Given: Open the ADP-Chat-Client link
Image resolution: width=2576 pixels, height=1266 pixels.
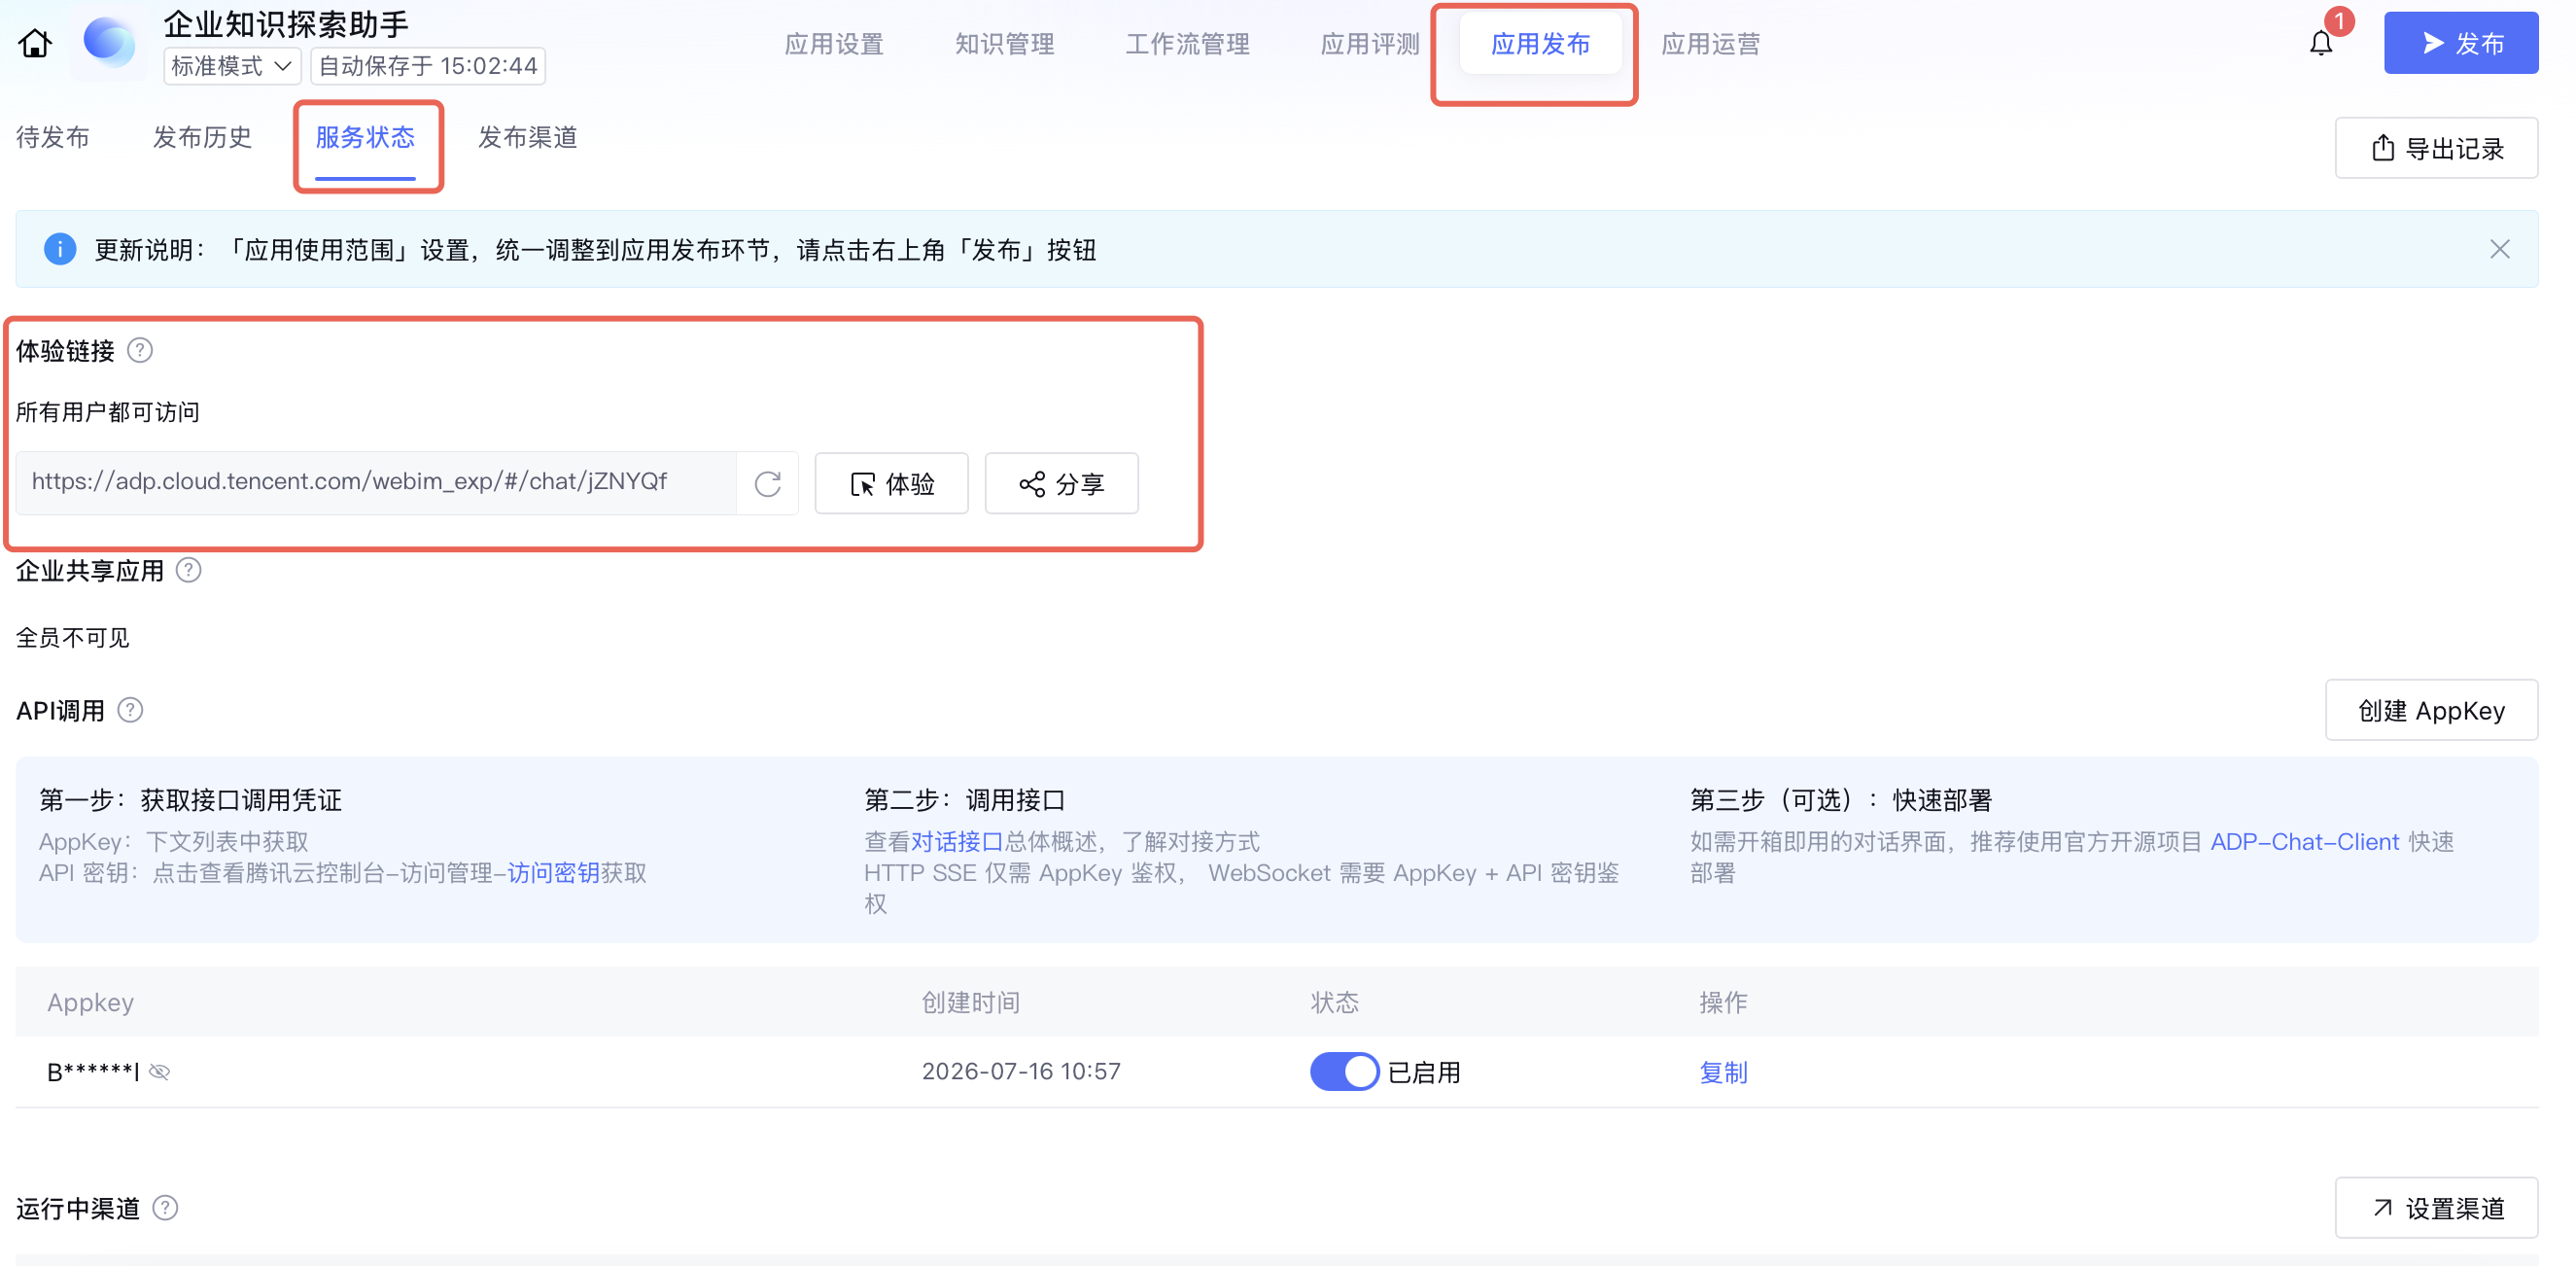Looking at the screenshot, I should (2304, 842).
